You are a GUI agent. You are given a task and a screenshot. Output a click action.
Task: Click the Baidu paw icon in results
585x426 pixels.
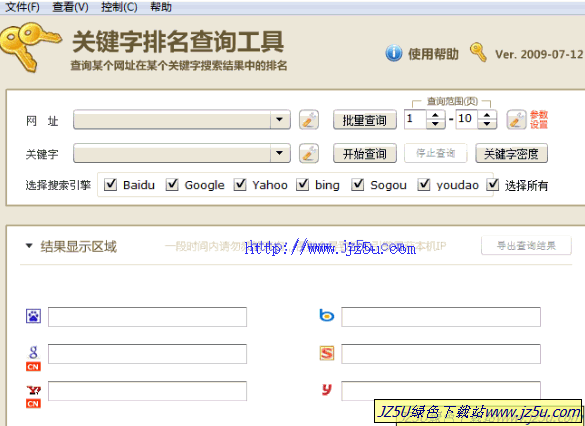click(x=33, y=316)
